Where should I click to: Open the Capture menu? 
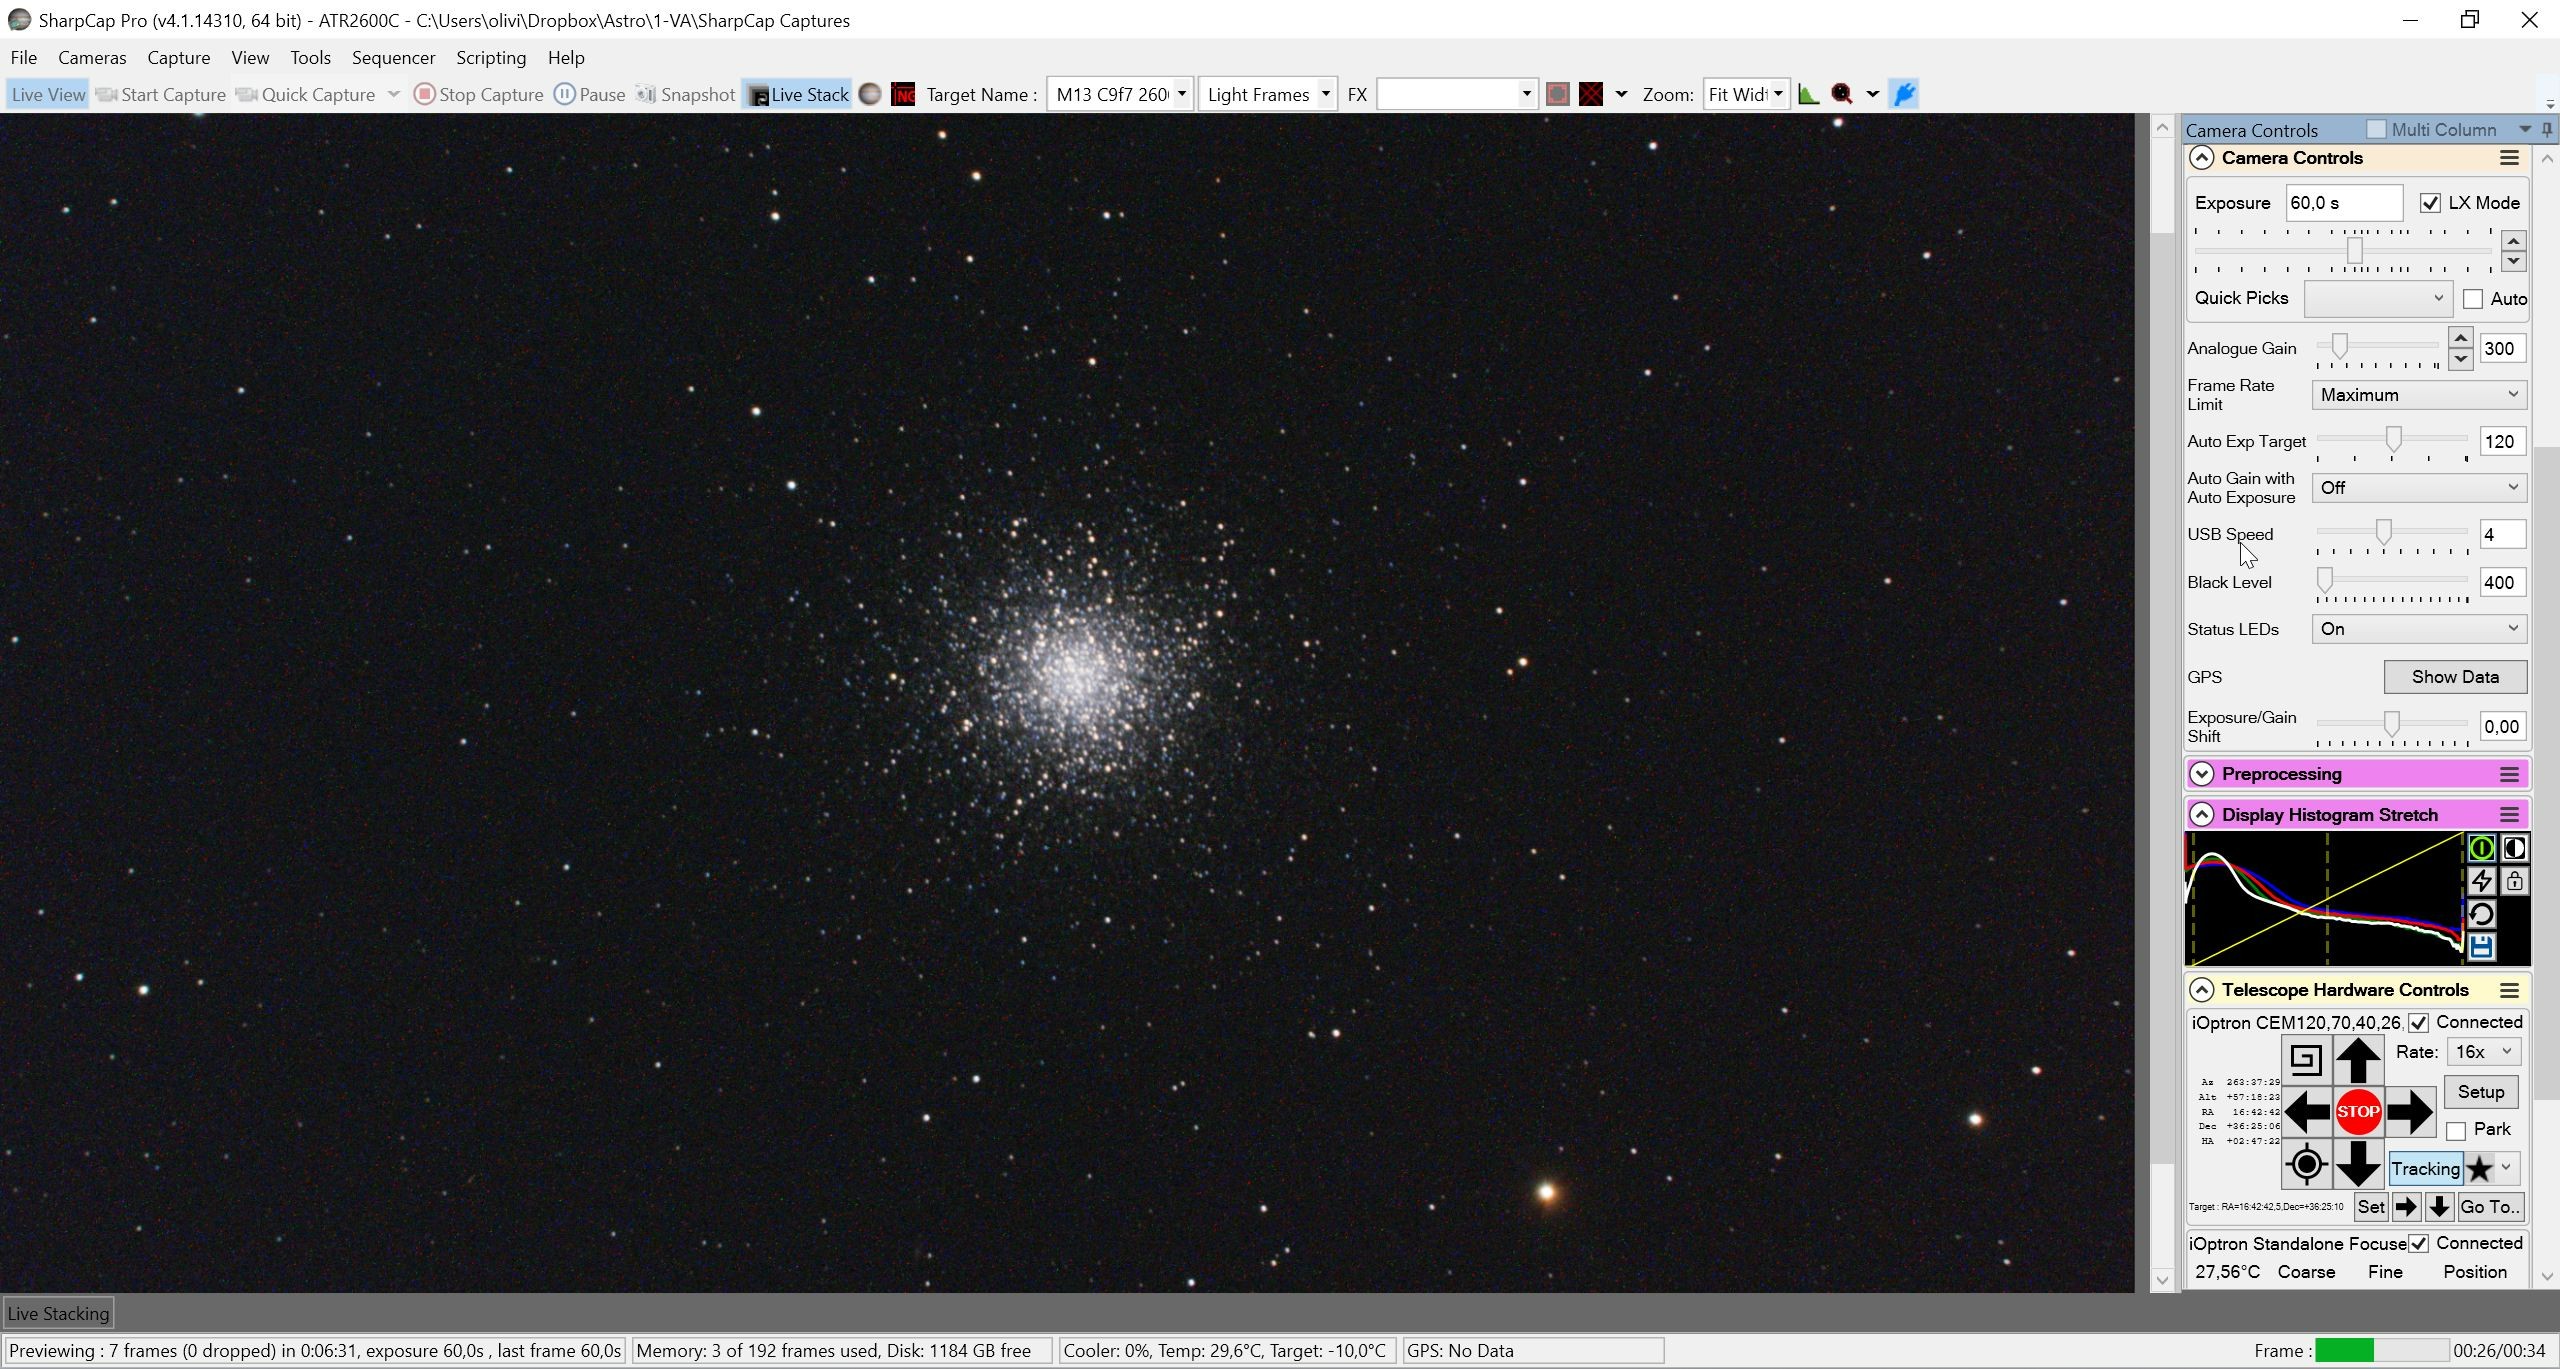click(x=178, y=58)
